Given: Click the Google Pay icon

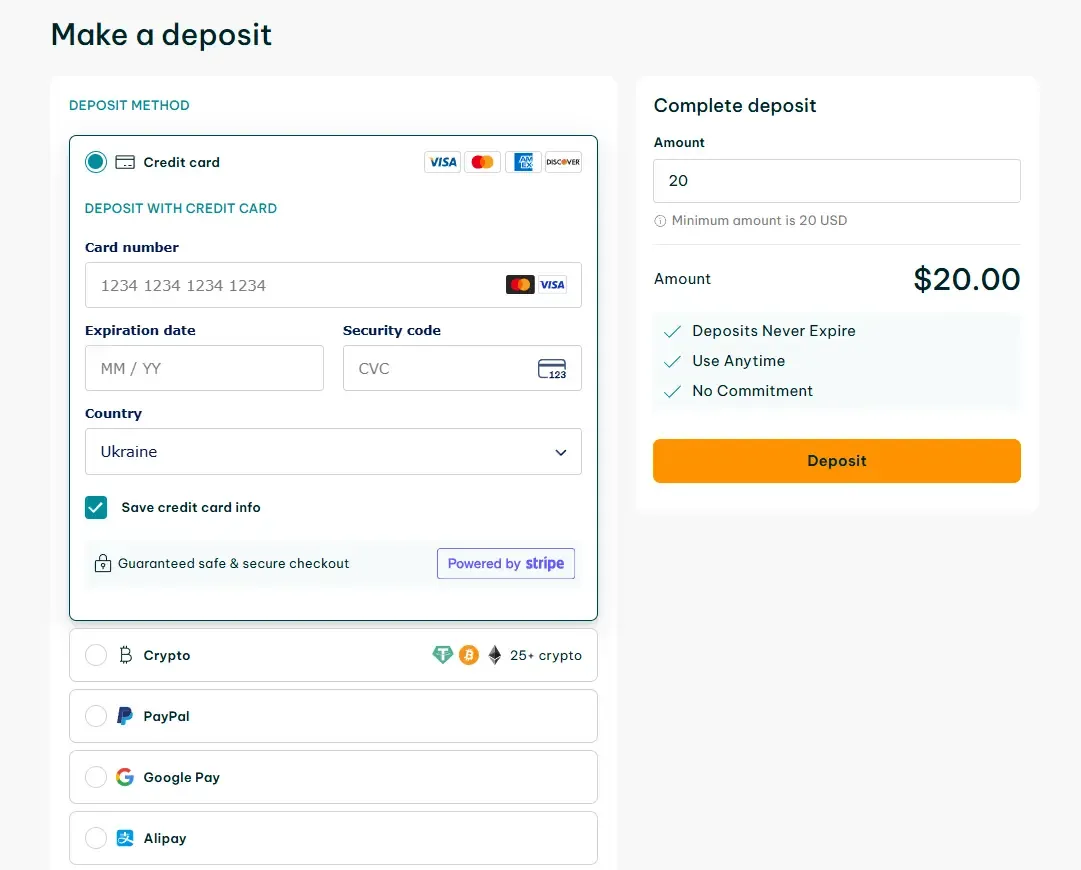Looking at the screenshot, I should point(123,777).
